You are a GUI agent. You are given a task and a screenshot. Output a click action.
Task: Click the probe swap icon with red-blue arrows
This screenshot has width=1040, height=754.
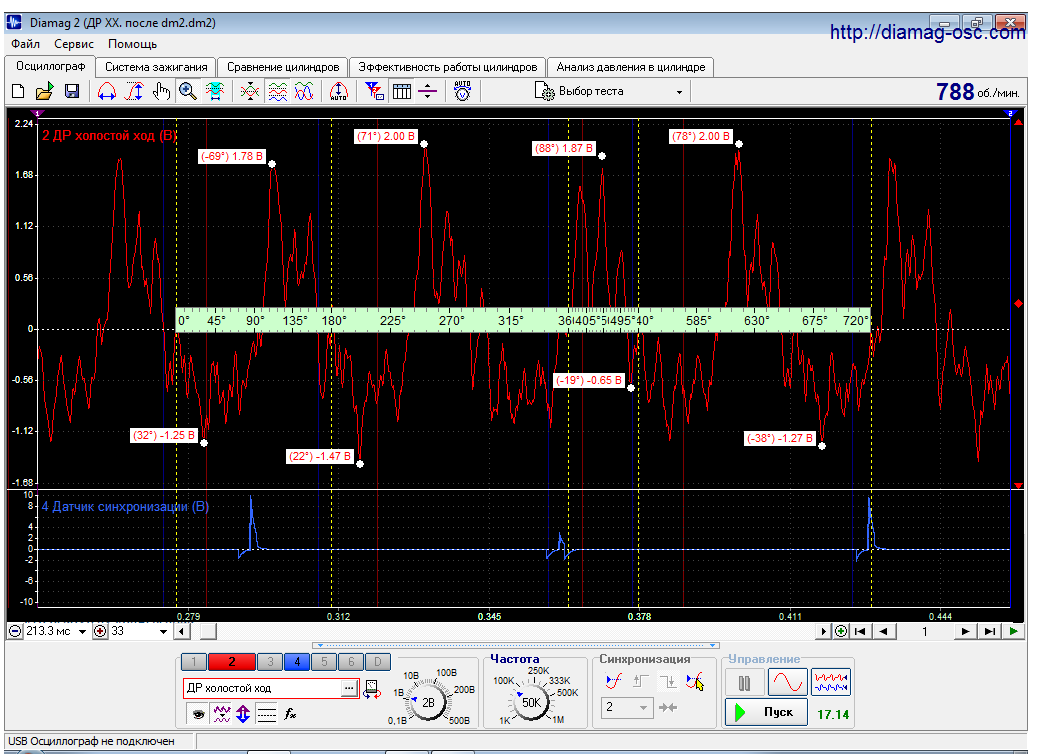[x=372, y=689]
